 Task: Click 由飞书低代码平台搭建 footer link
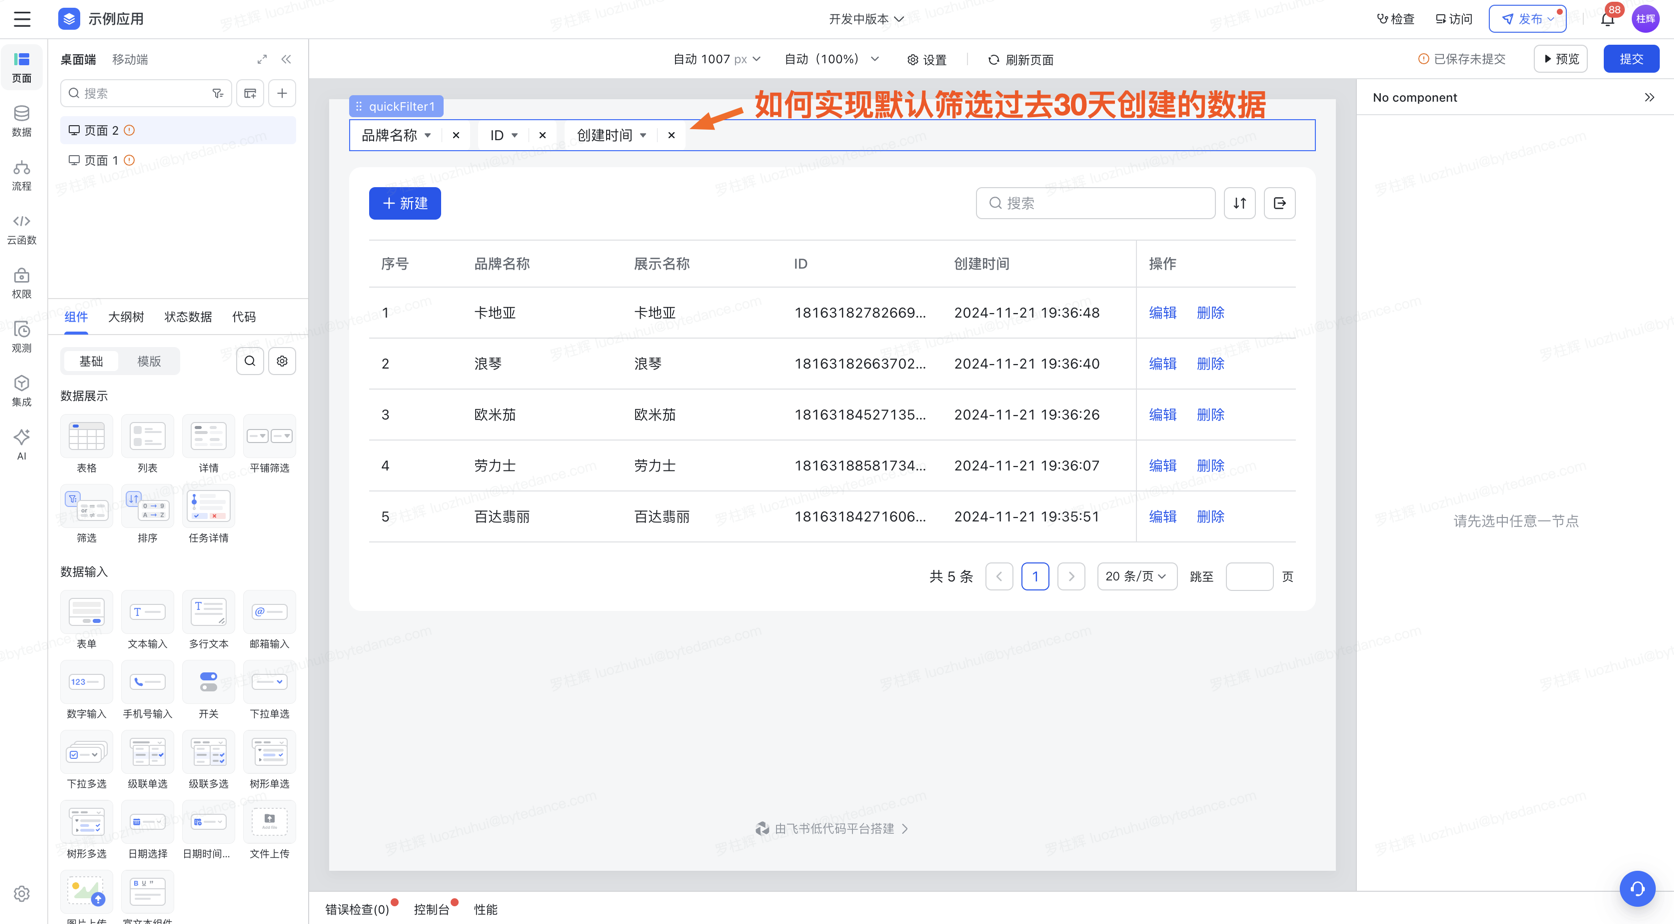tap(832, 829)
